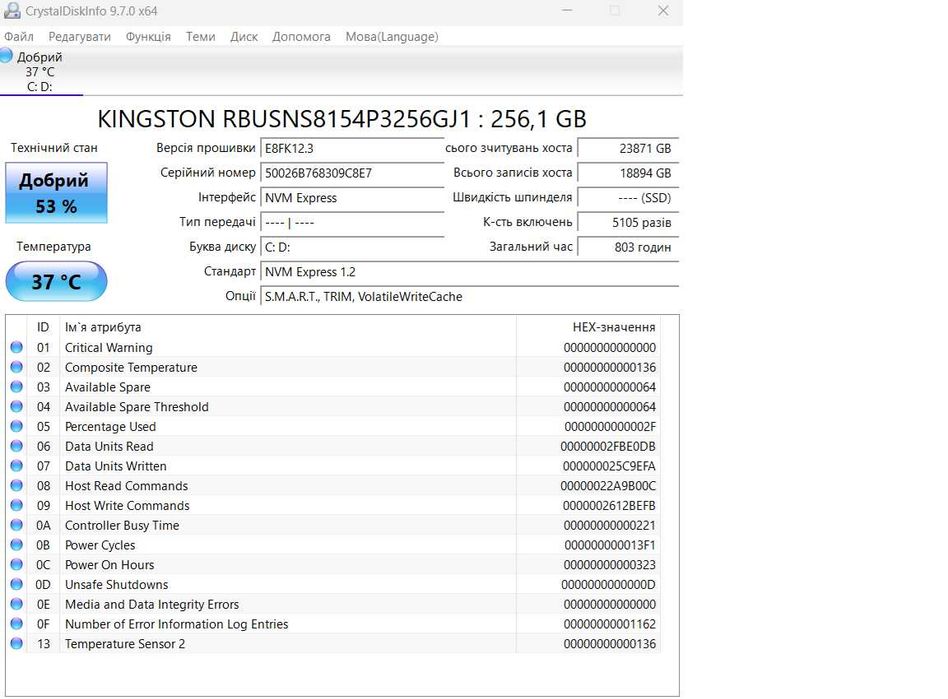
Task: Click the interface field NVM Express
Action: point(352,198)
